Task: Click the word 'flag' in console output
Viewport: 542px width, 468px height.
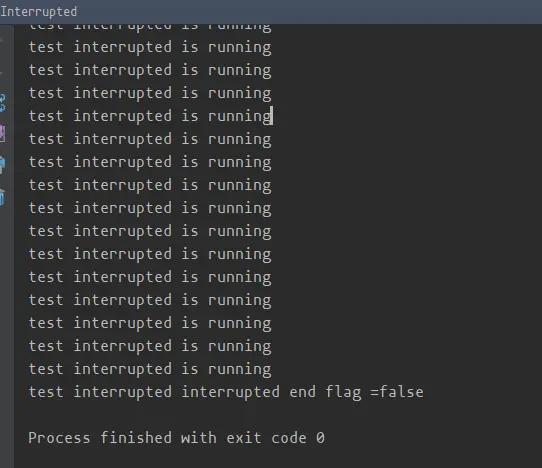Action: [343, 392]
